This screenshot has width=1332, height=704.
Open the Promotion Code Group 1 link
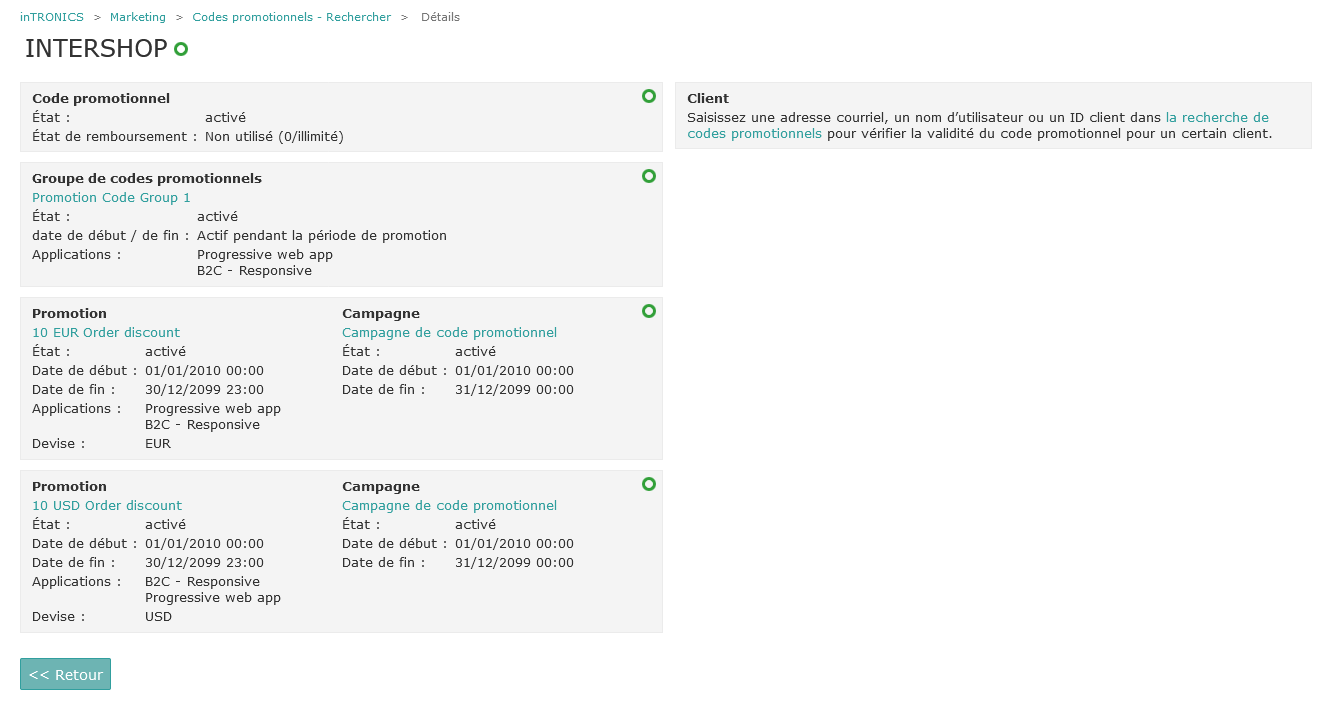tap(110, 197)
